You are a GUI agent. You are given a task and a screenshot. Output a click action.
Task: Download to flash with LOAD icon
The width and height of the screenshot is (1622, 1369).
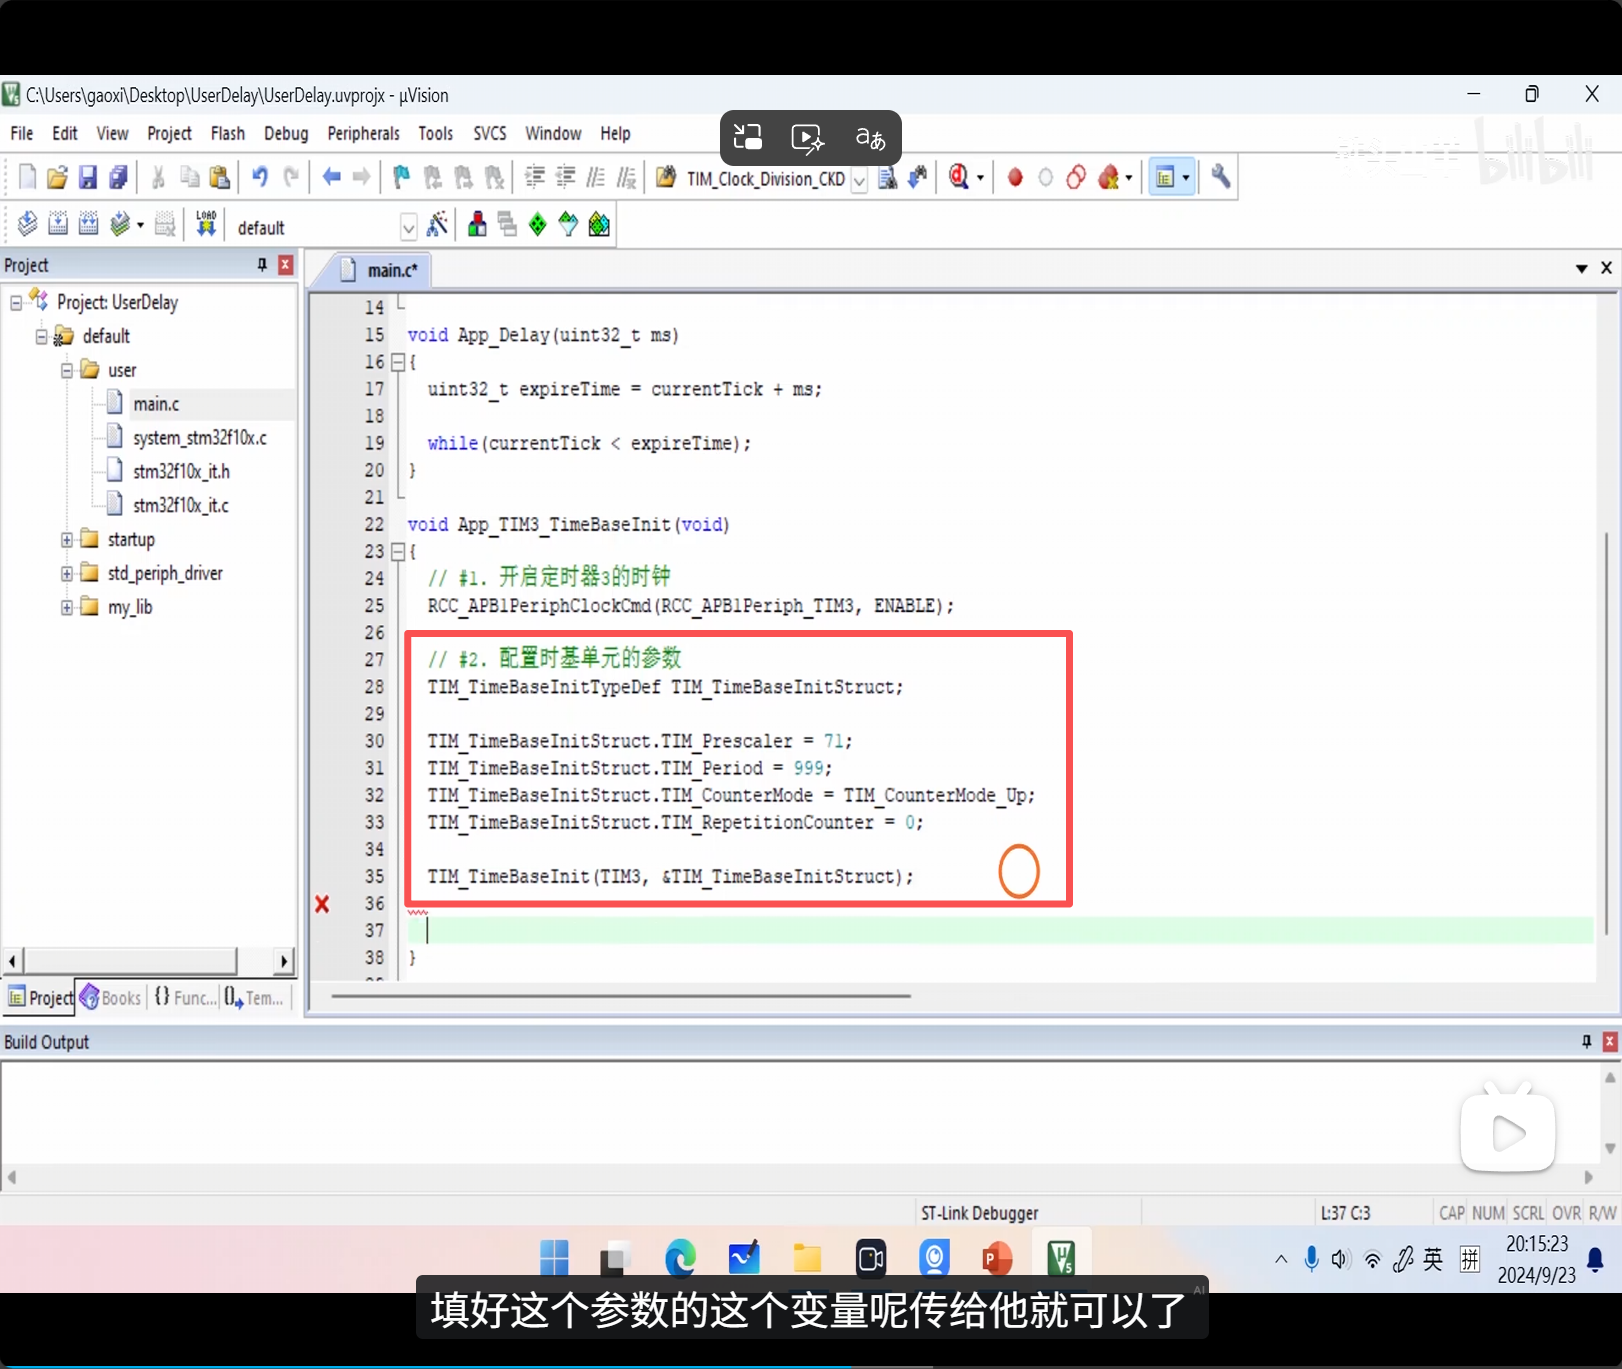(206, 224)
